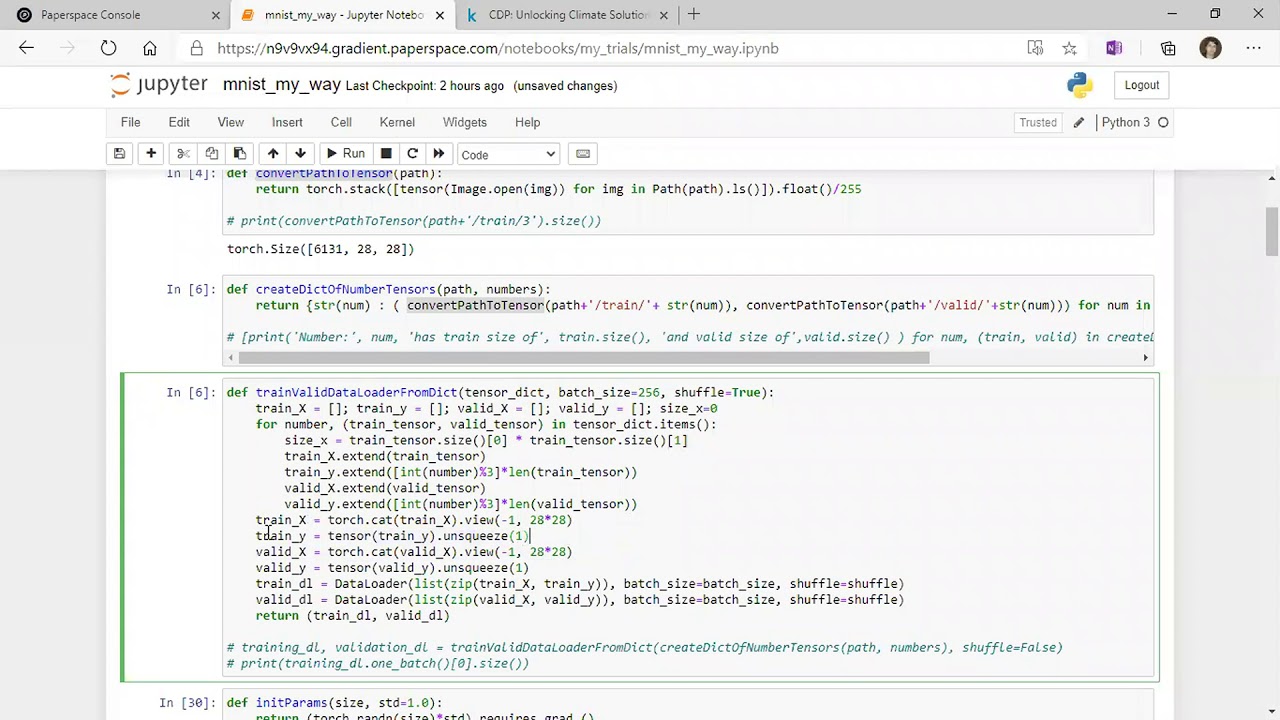Copy the selected cells in the notebook toolbar
Screen dimensions: 1280x720
[211, 154]
